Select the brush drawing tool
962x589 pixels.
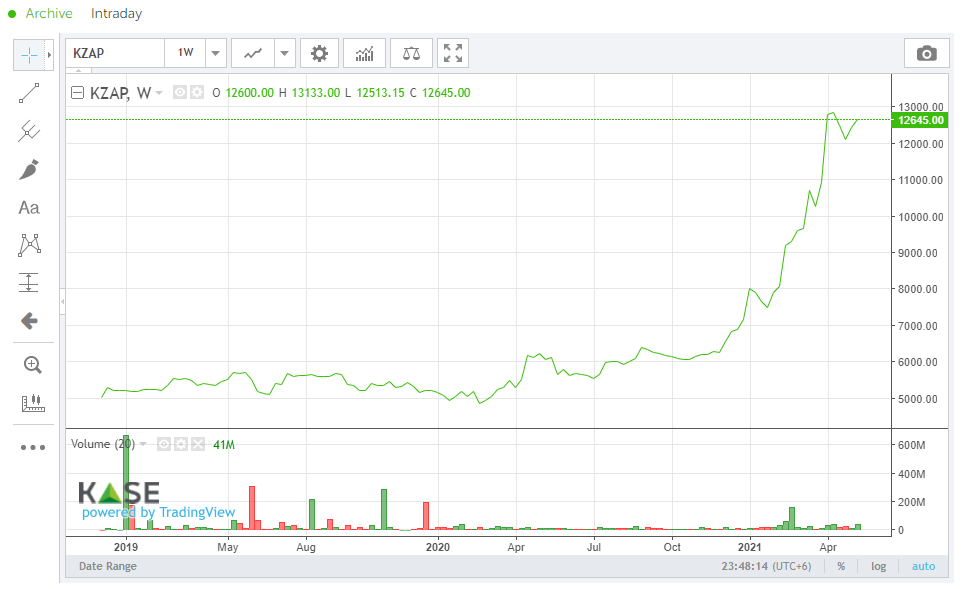(x=29, y=169)
